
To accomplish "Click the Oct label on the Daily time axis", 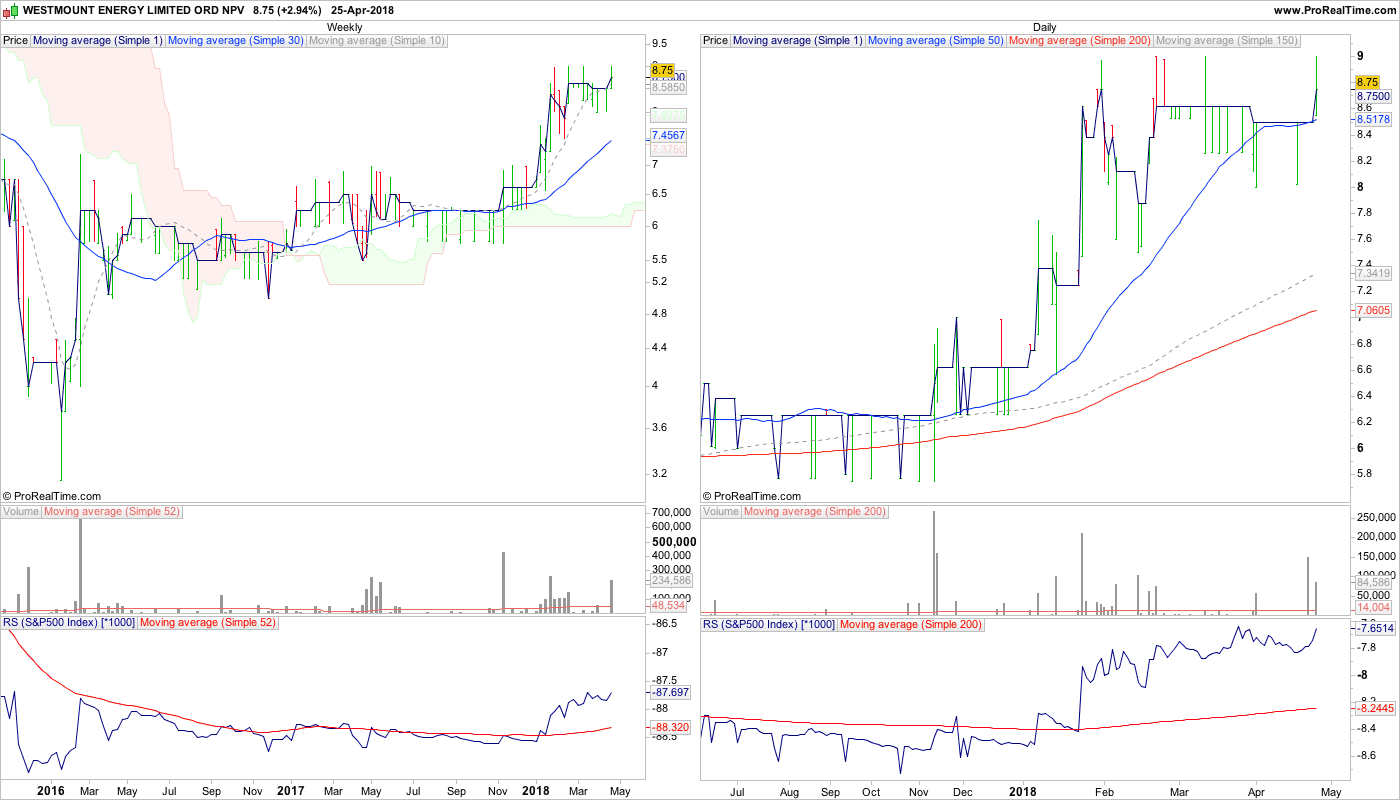I will (871, 792).
